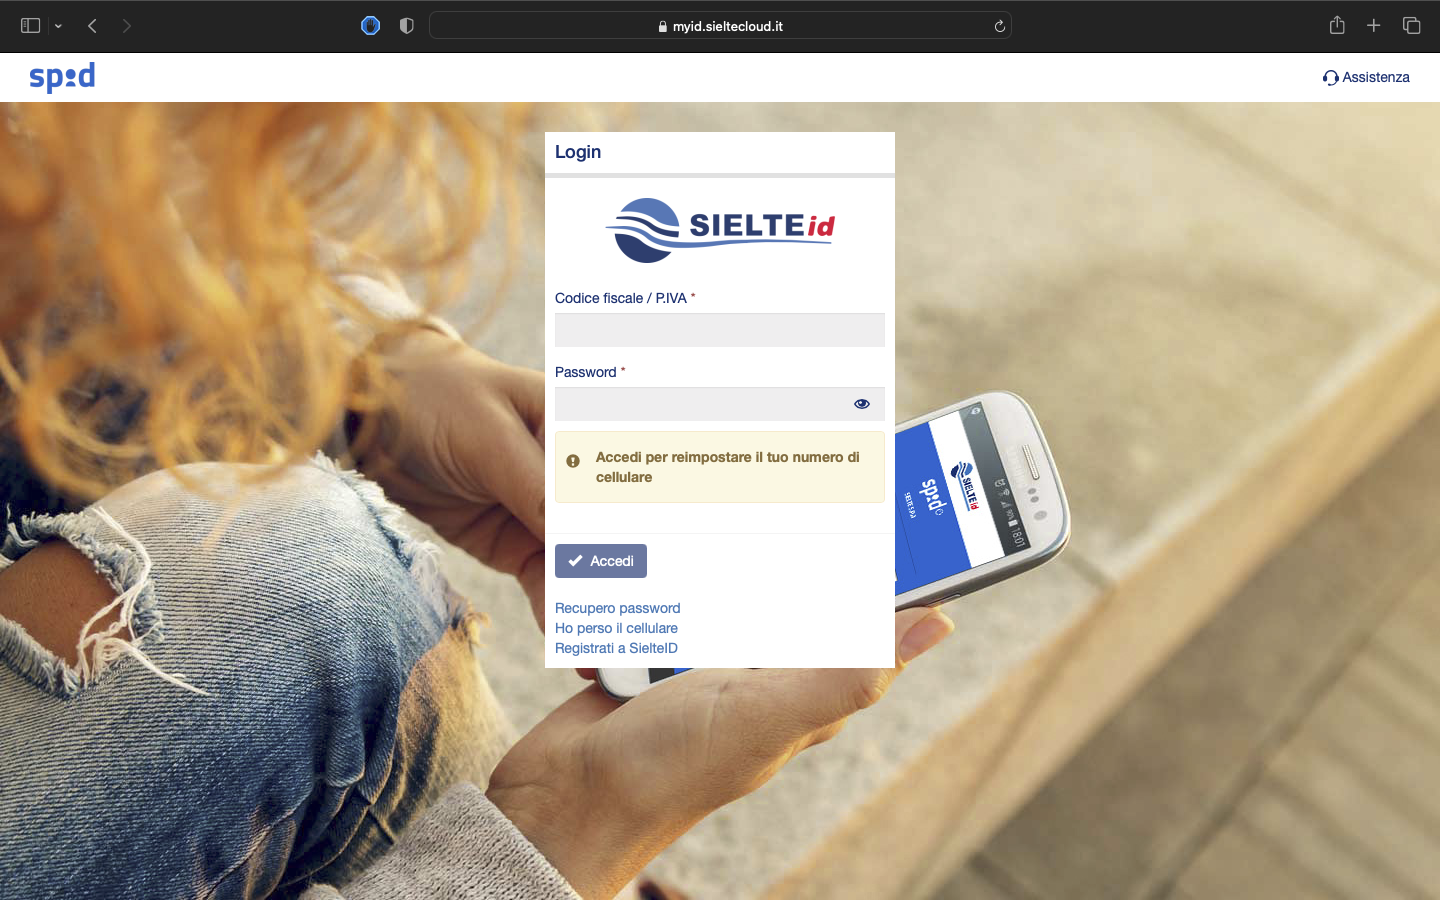This screenshot has width=1440, height=900.
Task: Show tab overview
Action: coord(1411,26)
